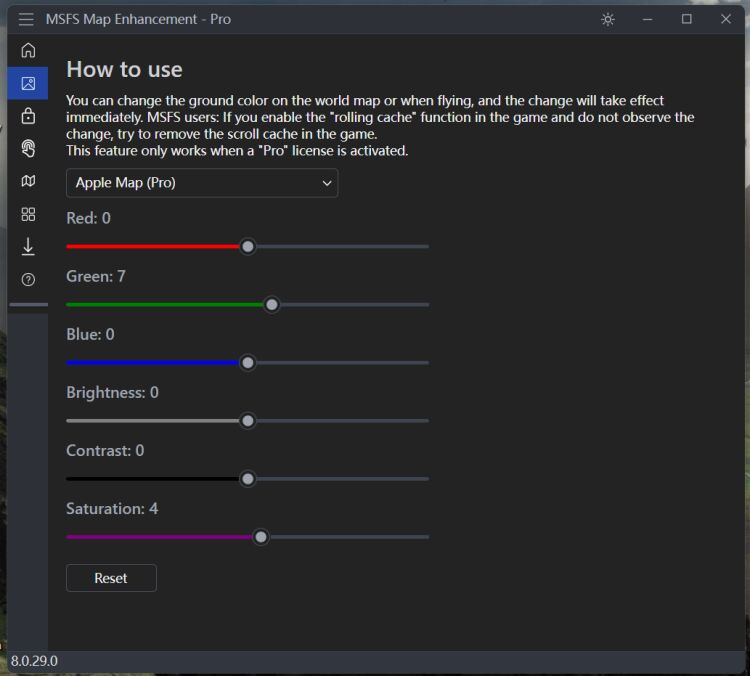Screen dimensions: 750x676
Task: Click the 'How to use' heading
Action: pos(124,69)
